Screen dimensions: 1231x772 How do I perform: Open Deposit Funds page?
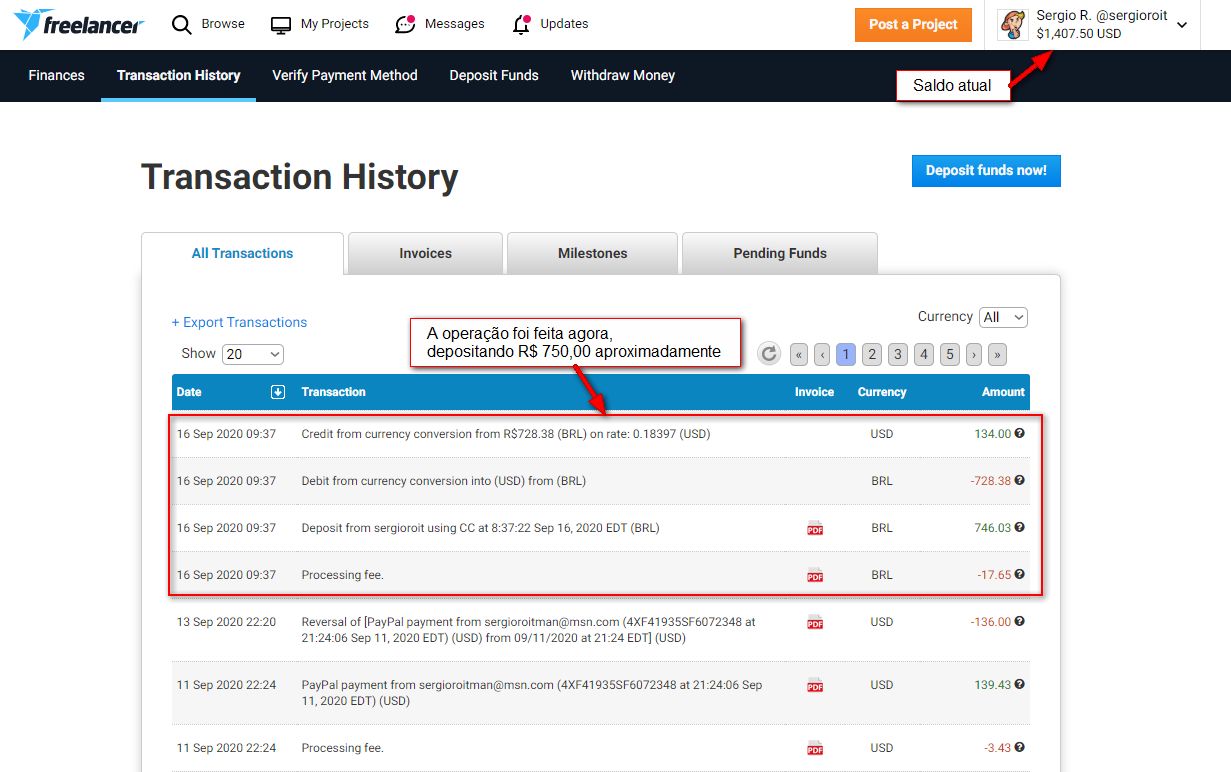point(494,76)
